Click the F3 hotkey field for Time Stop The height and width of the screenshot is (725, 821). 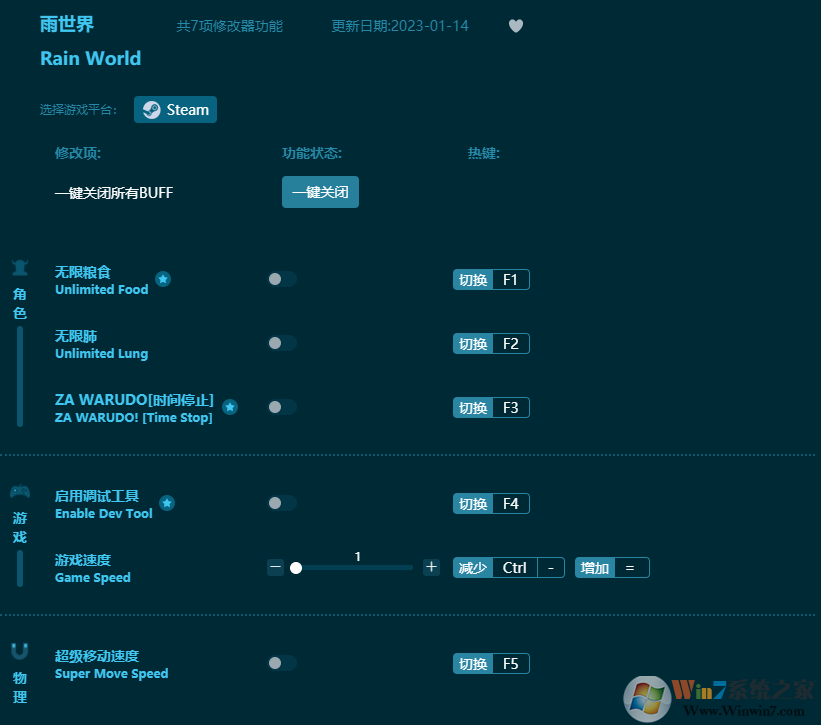pos(511,407)
